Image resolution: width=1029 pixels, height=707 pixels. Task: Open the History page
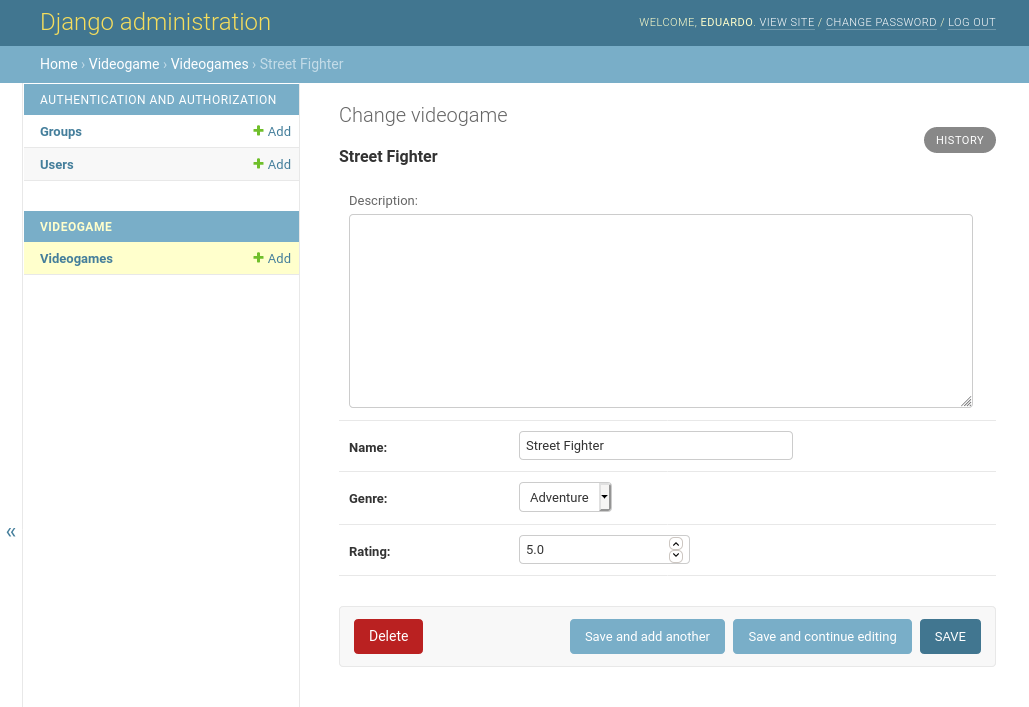click(x=959, y=140)
